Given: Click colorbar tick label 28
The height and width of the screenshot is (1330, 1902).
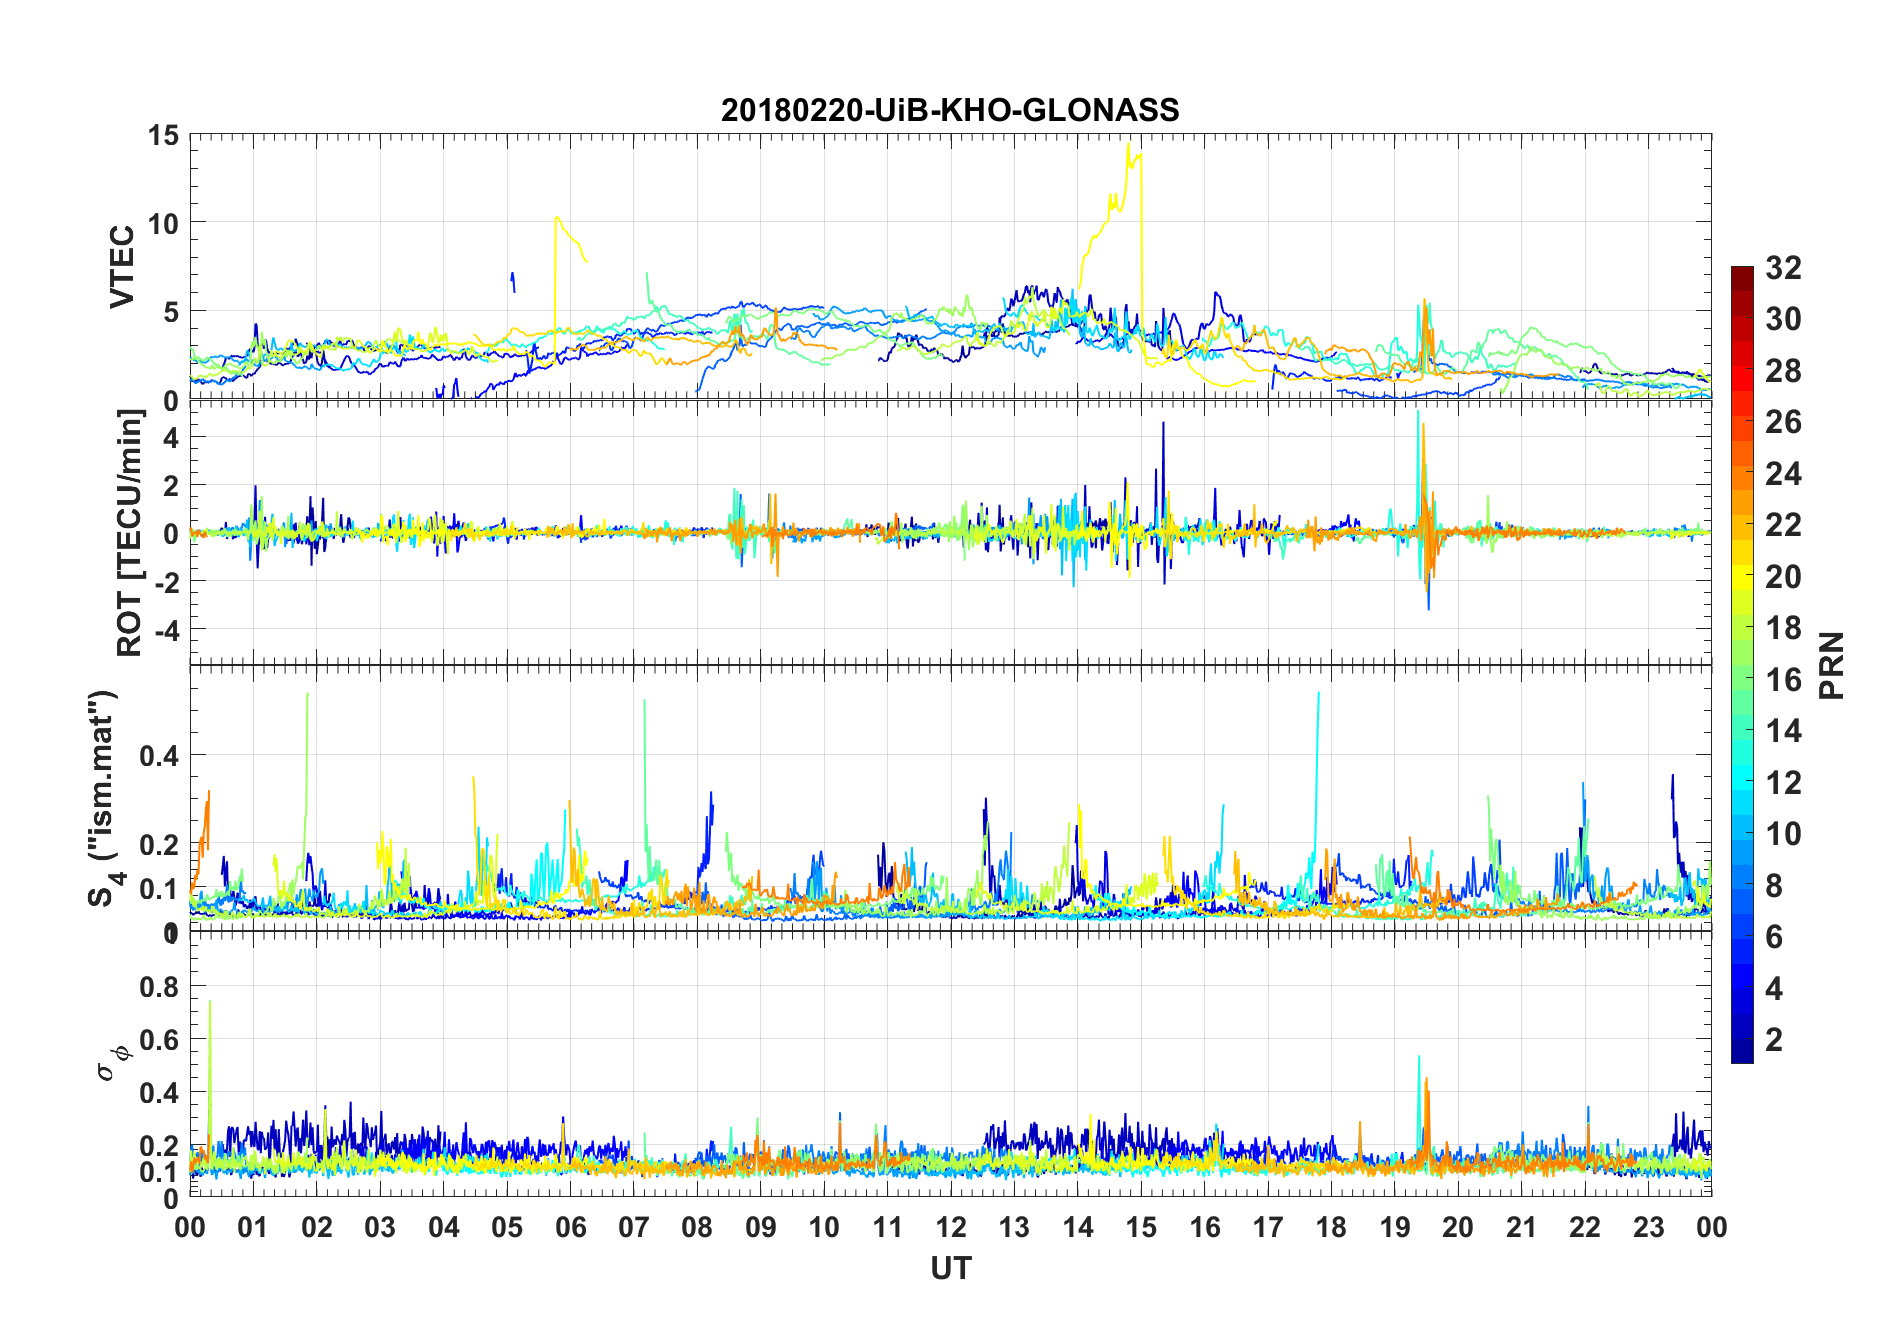Looking at the screenshot, I should [x=1783, y=371].
